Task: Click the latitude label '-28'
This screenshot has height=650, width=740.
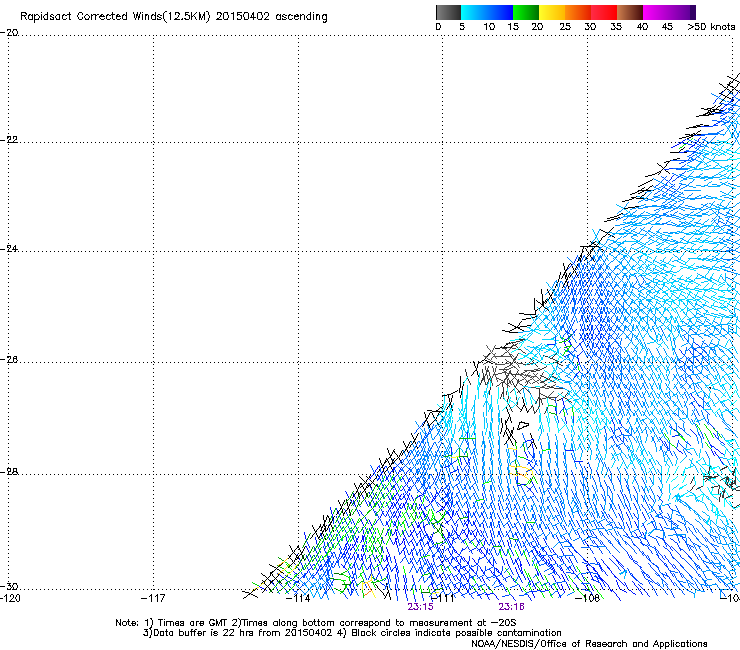Action: tap(9, 472)
